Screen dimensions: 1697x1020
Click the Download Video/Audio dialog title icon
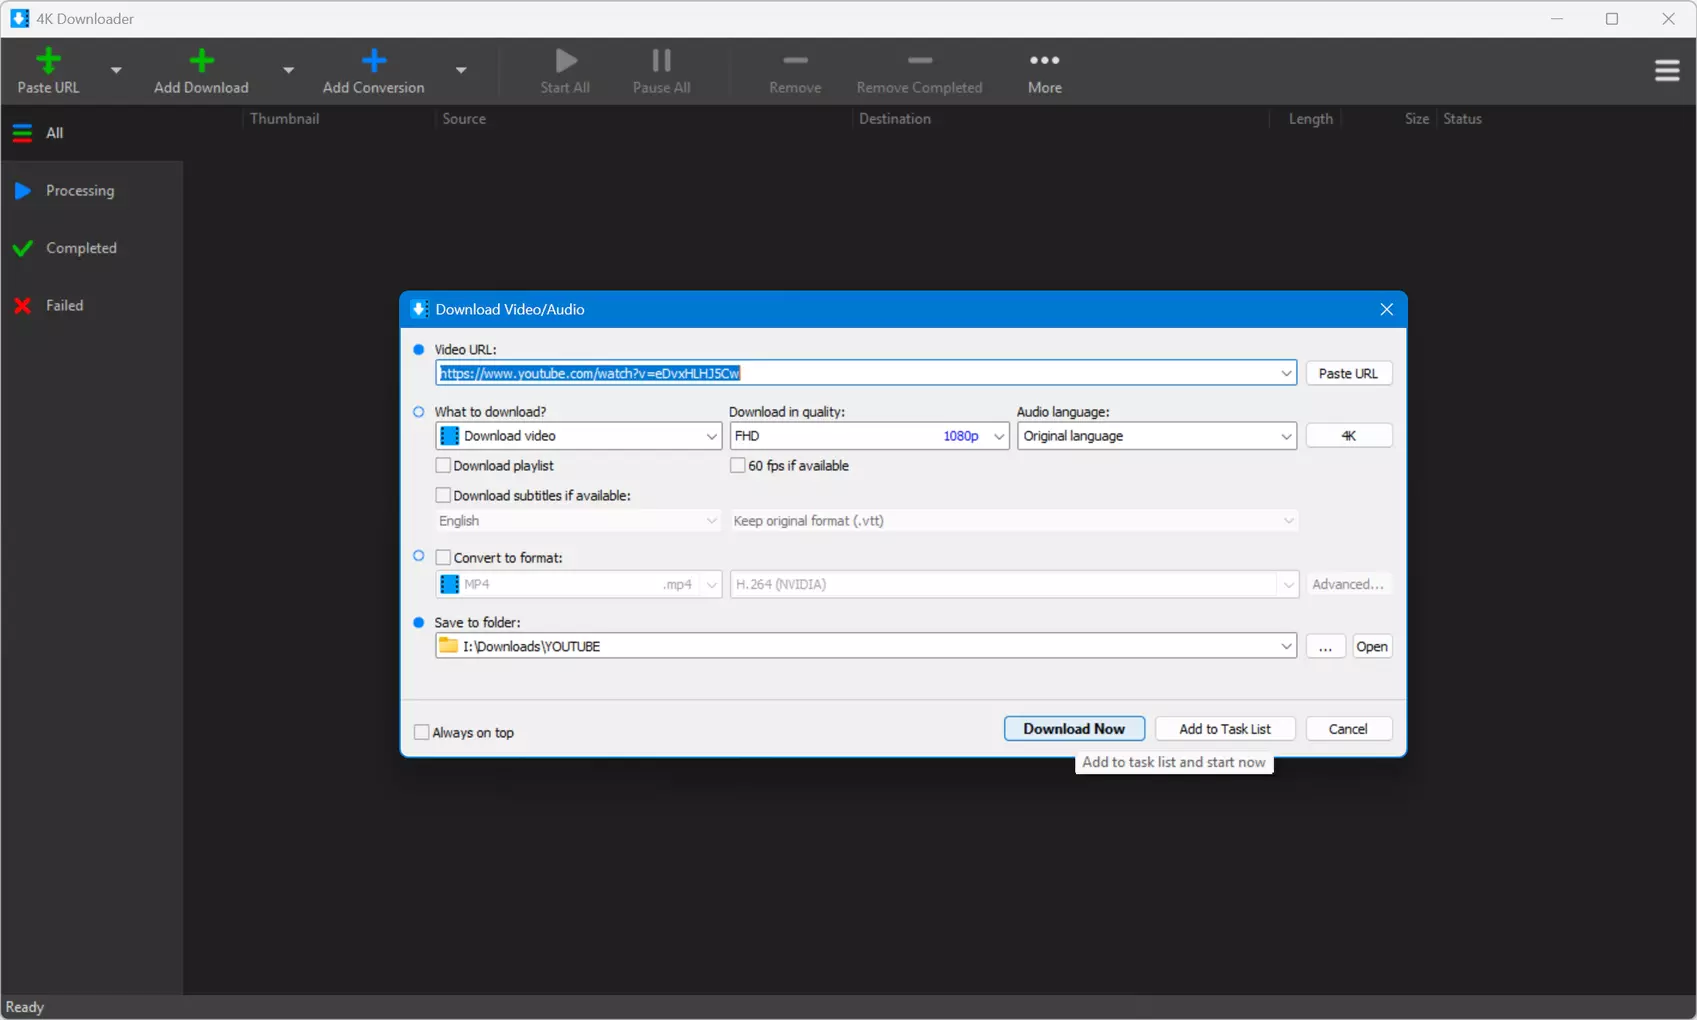420,309
